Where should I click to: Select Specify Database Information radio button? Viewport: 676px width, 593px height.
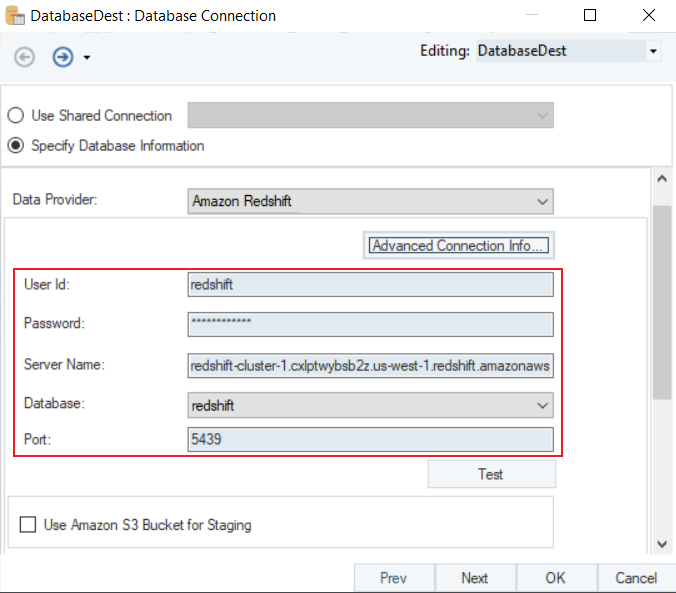pos(16,146)
